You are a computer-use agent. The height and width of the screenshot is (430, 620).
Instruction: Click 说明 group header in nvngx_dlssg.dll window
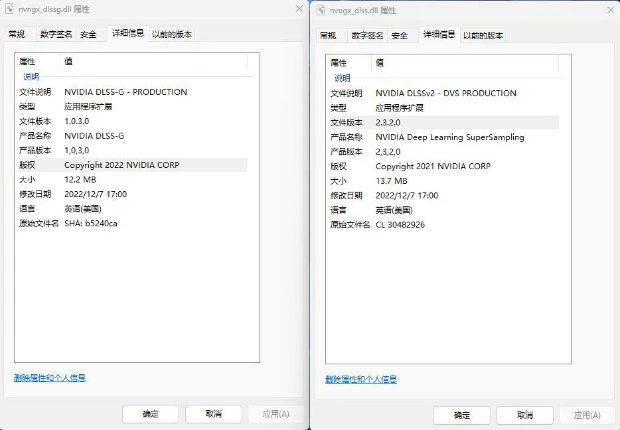tap(31, 76)
